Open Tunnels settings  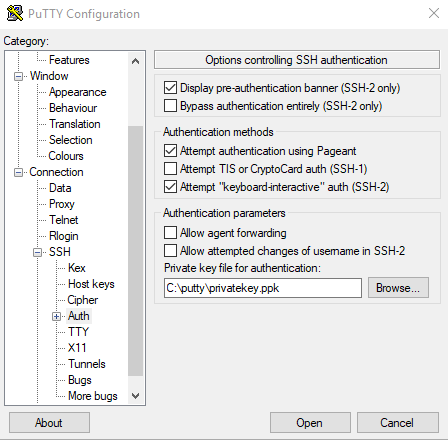(x=87, y=364)
